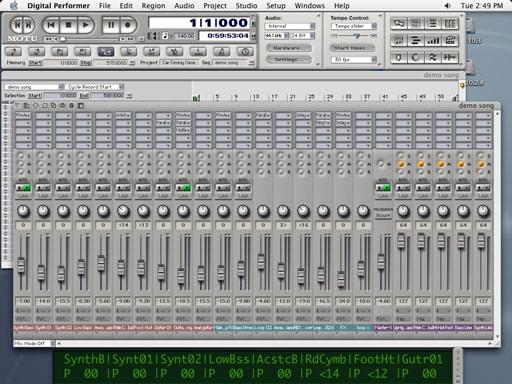Toggle the green automation button on SynthB strip

[27, 188]
